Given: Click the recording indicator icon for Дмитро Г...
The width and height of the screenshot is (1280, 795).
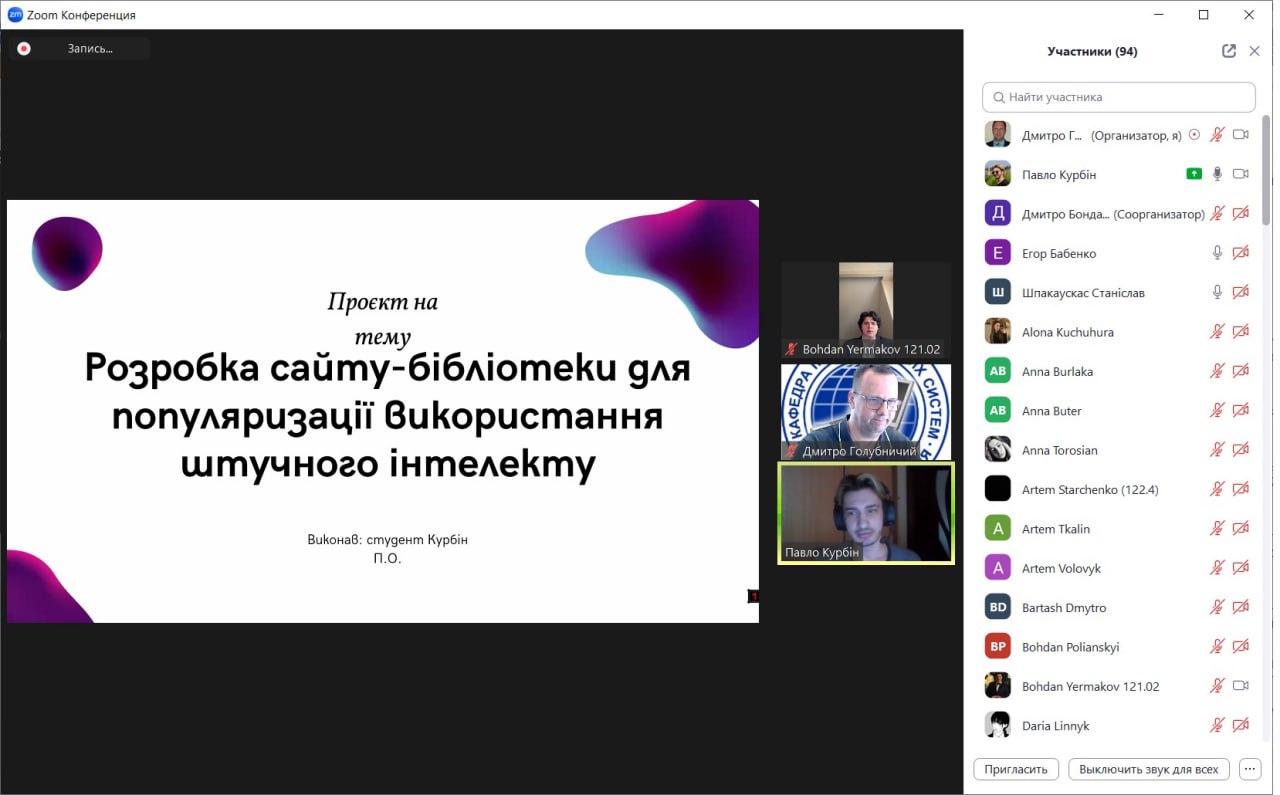Looking at the screenshot, I should [x=1193, y=135].
